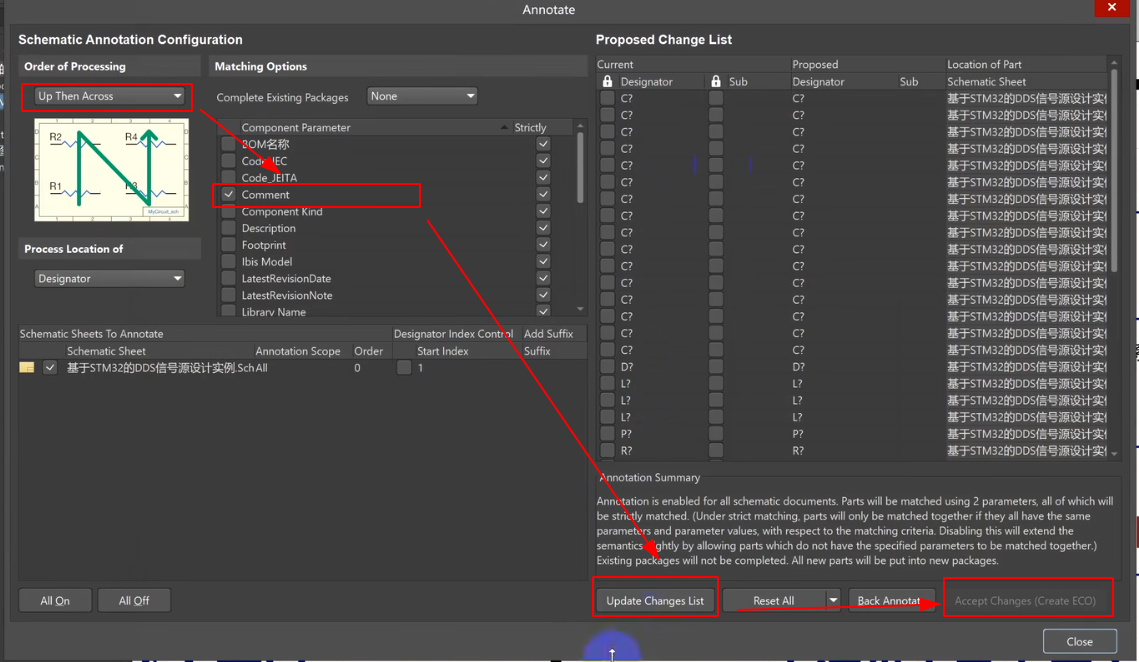Toggle the Strictly checkbox for Footprint
The width and height of the screenshot is (1139, 662).
(543, 245)
